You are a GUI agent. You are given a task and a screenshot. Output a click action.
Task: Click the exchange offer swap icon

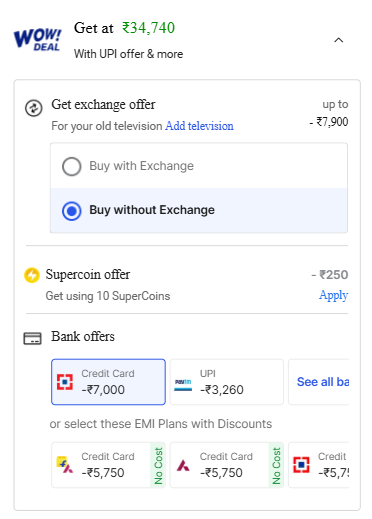34,108
